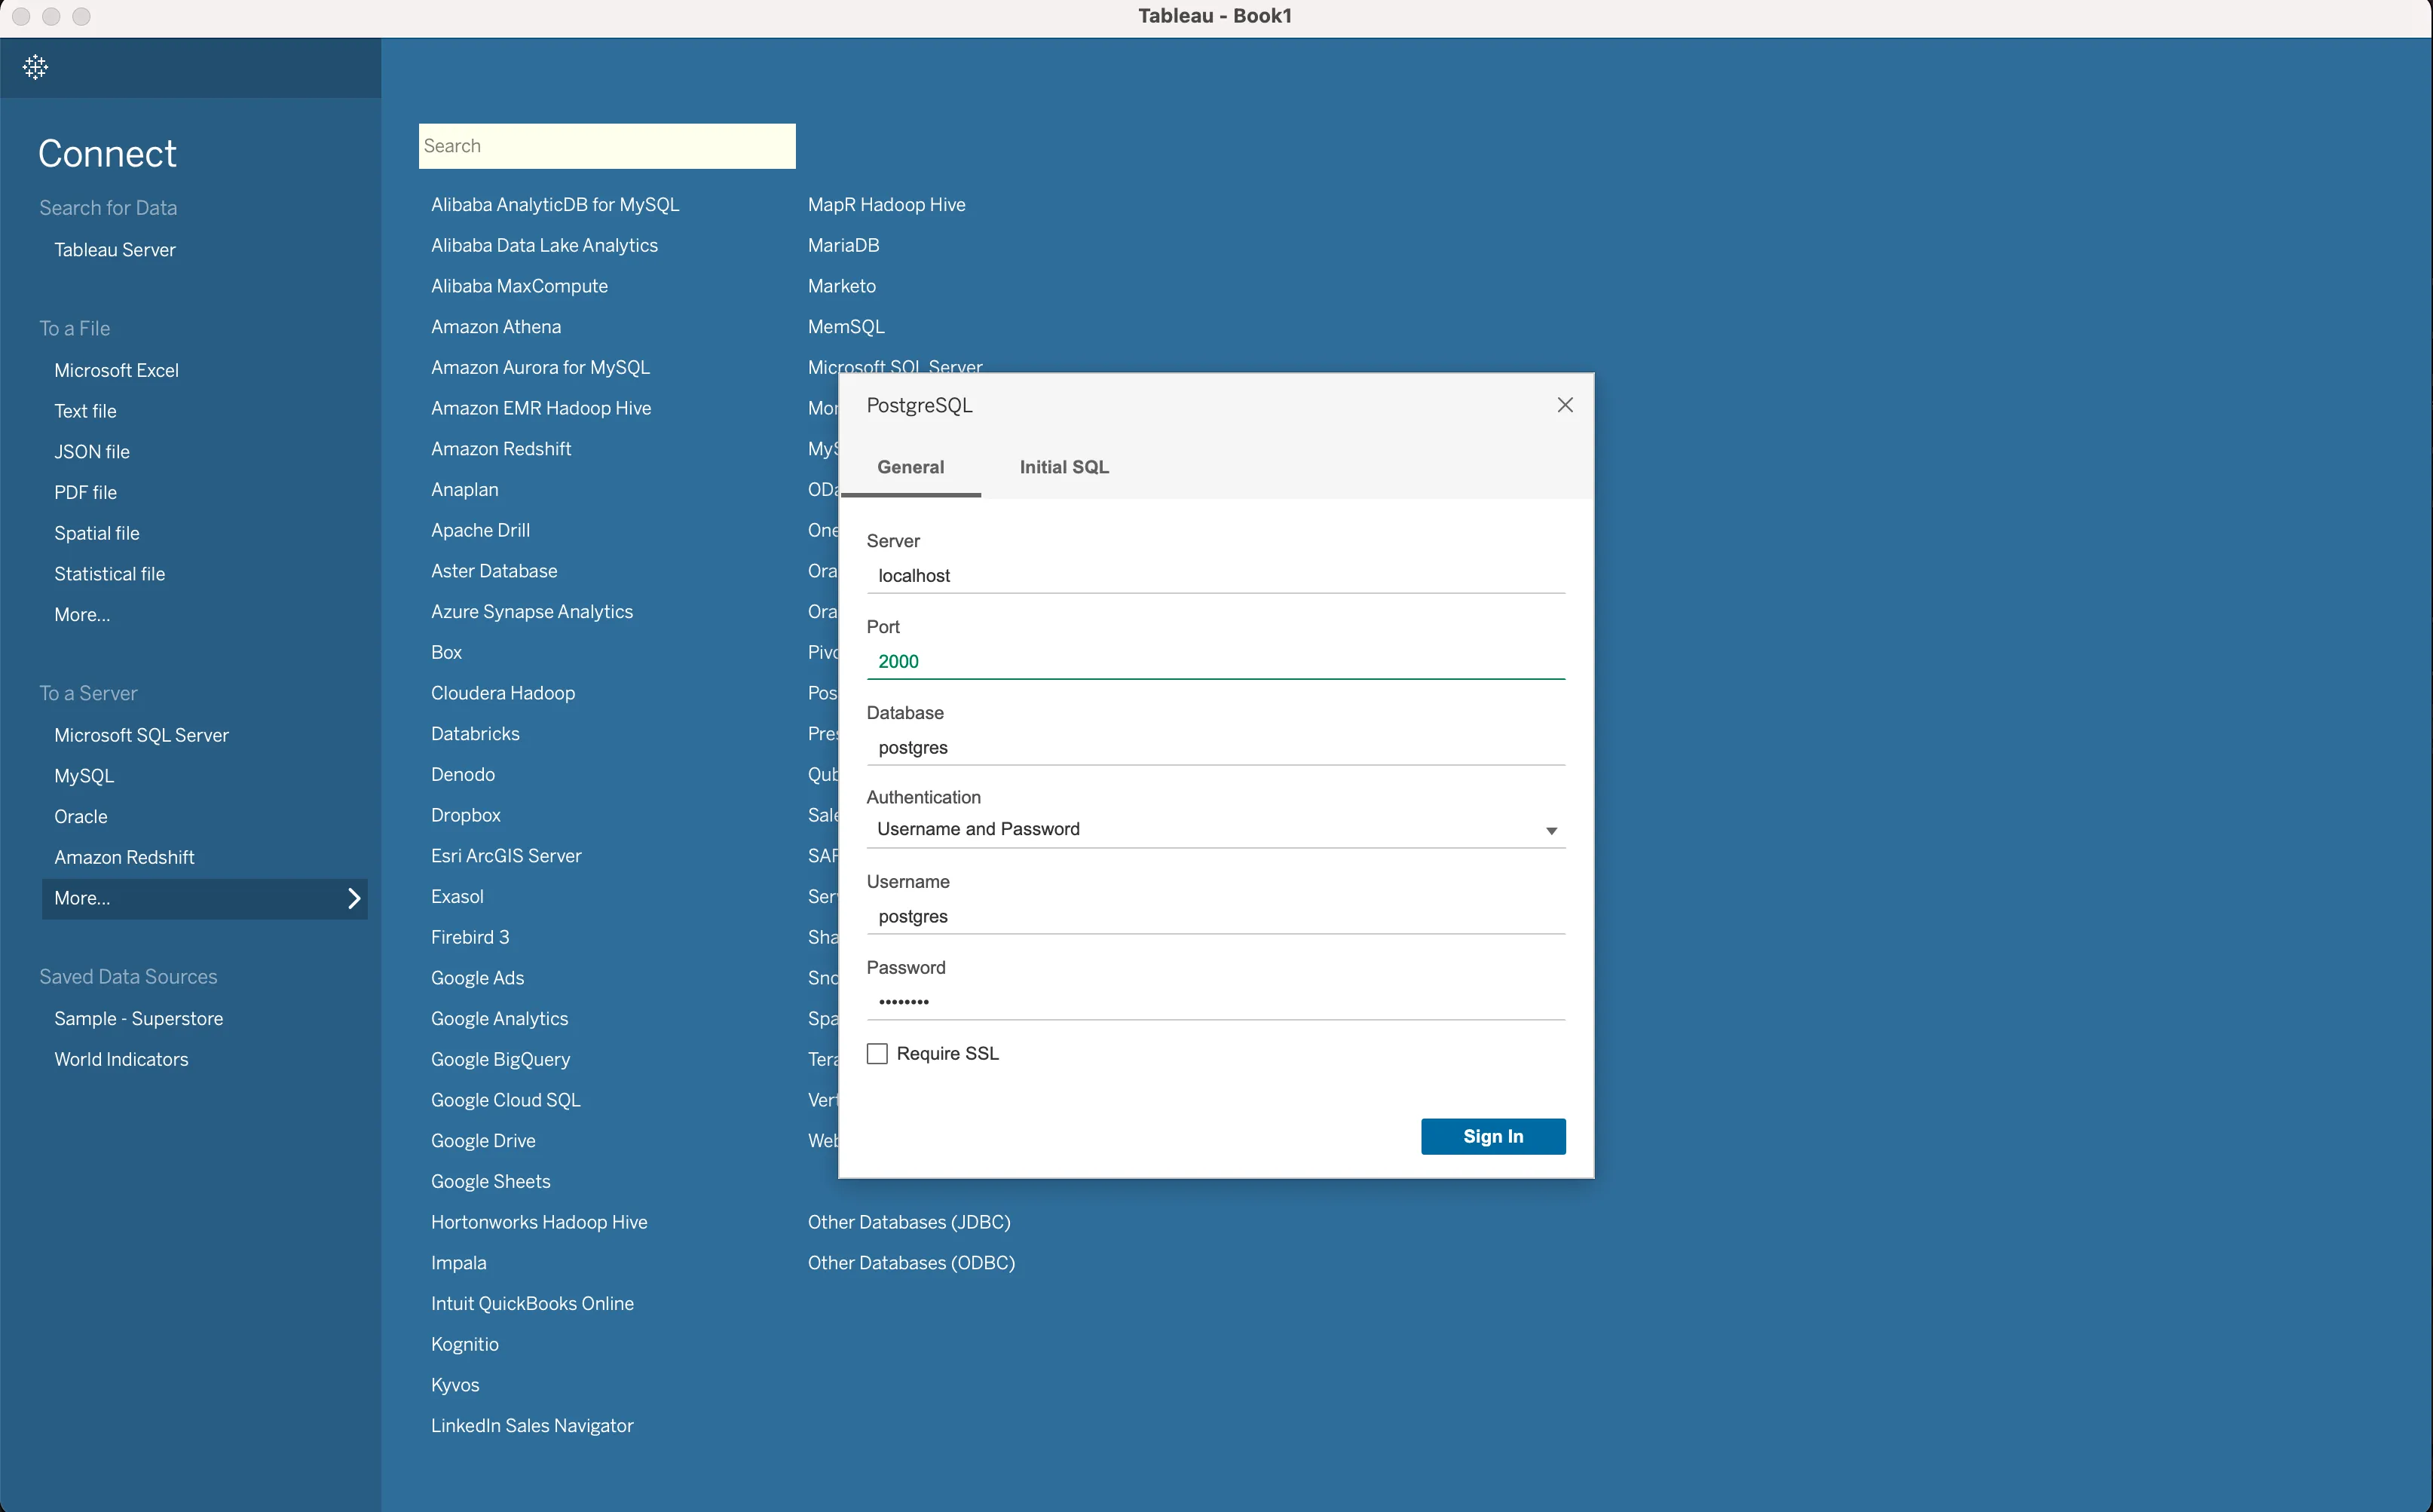Image resolution: width=2433 pixels, height=1512 pixels.
Task: Open the Authentication dropdown
Action: pos(1214,829)
